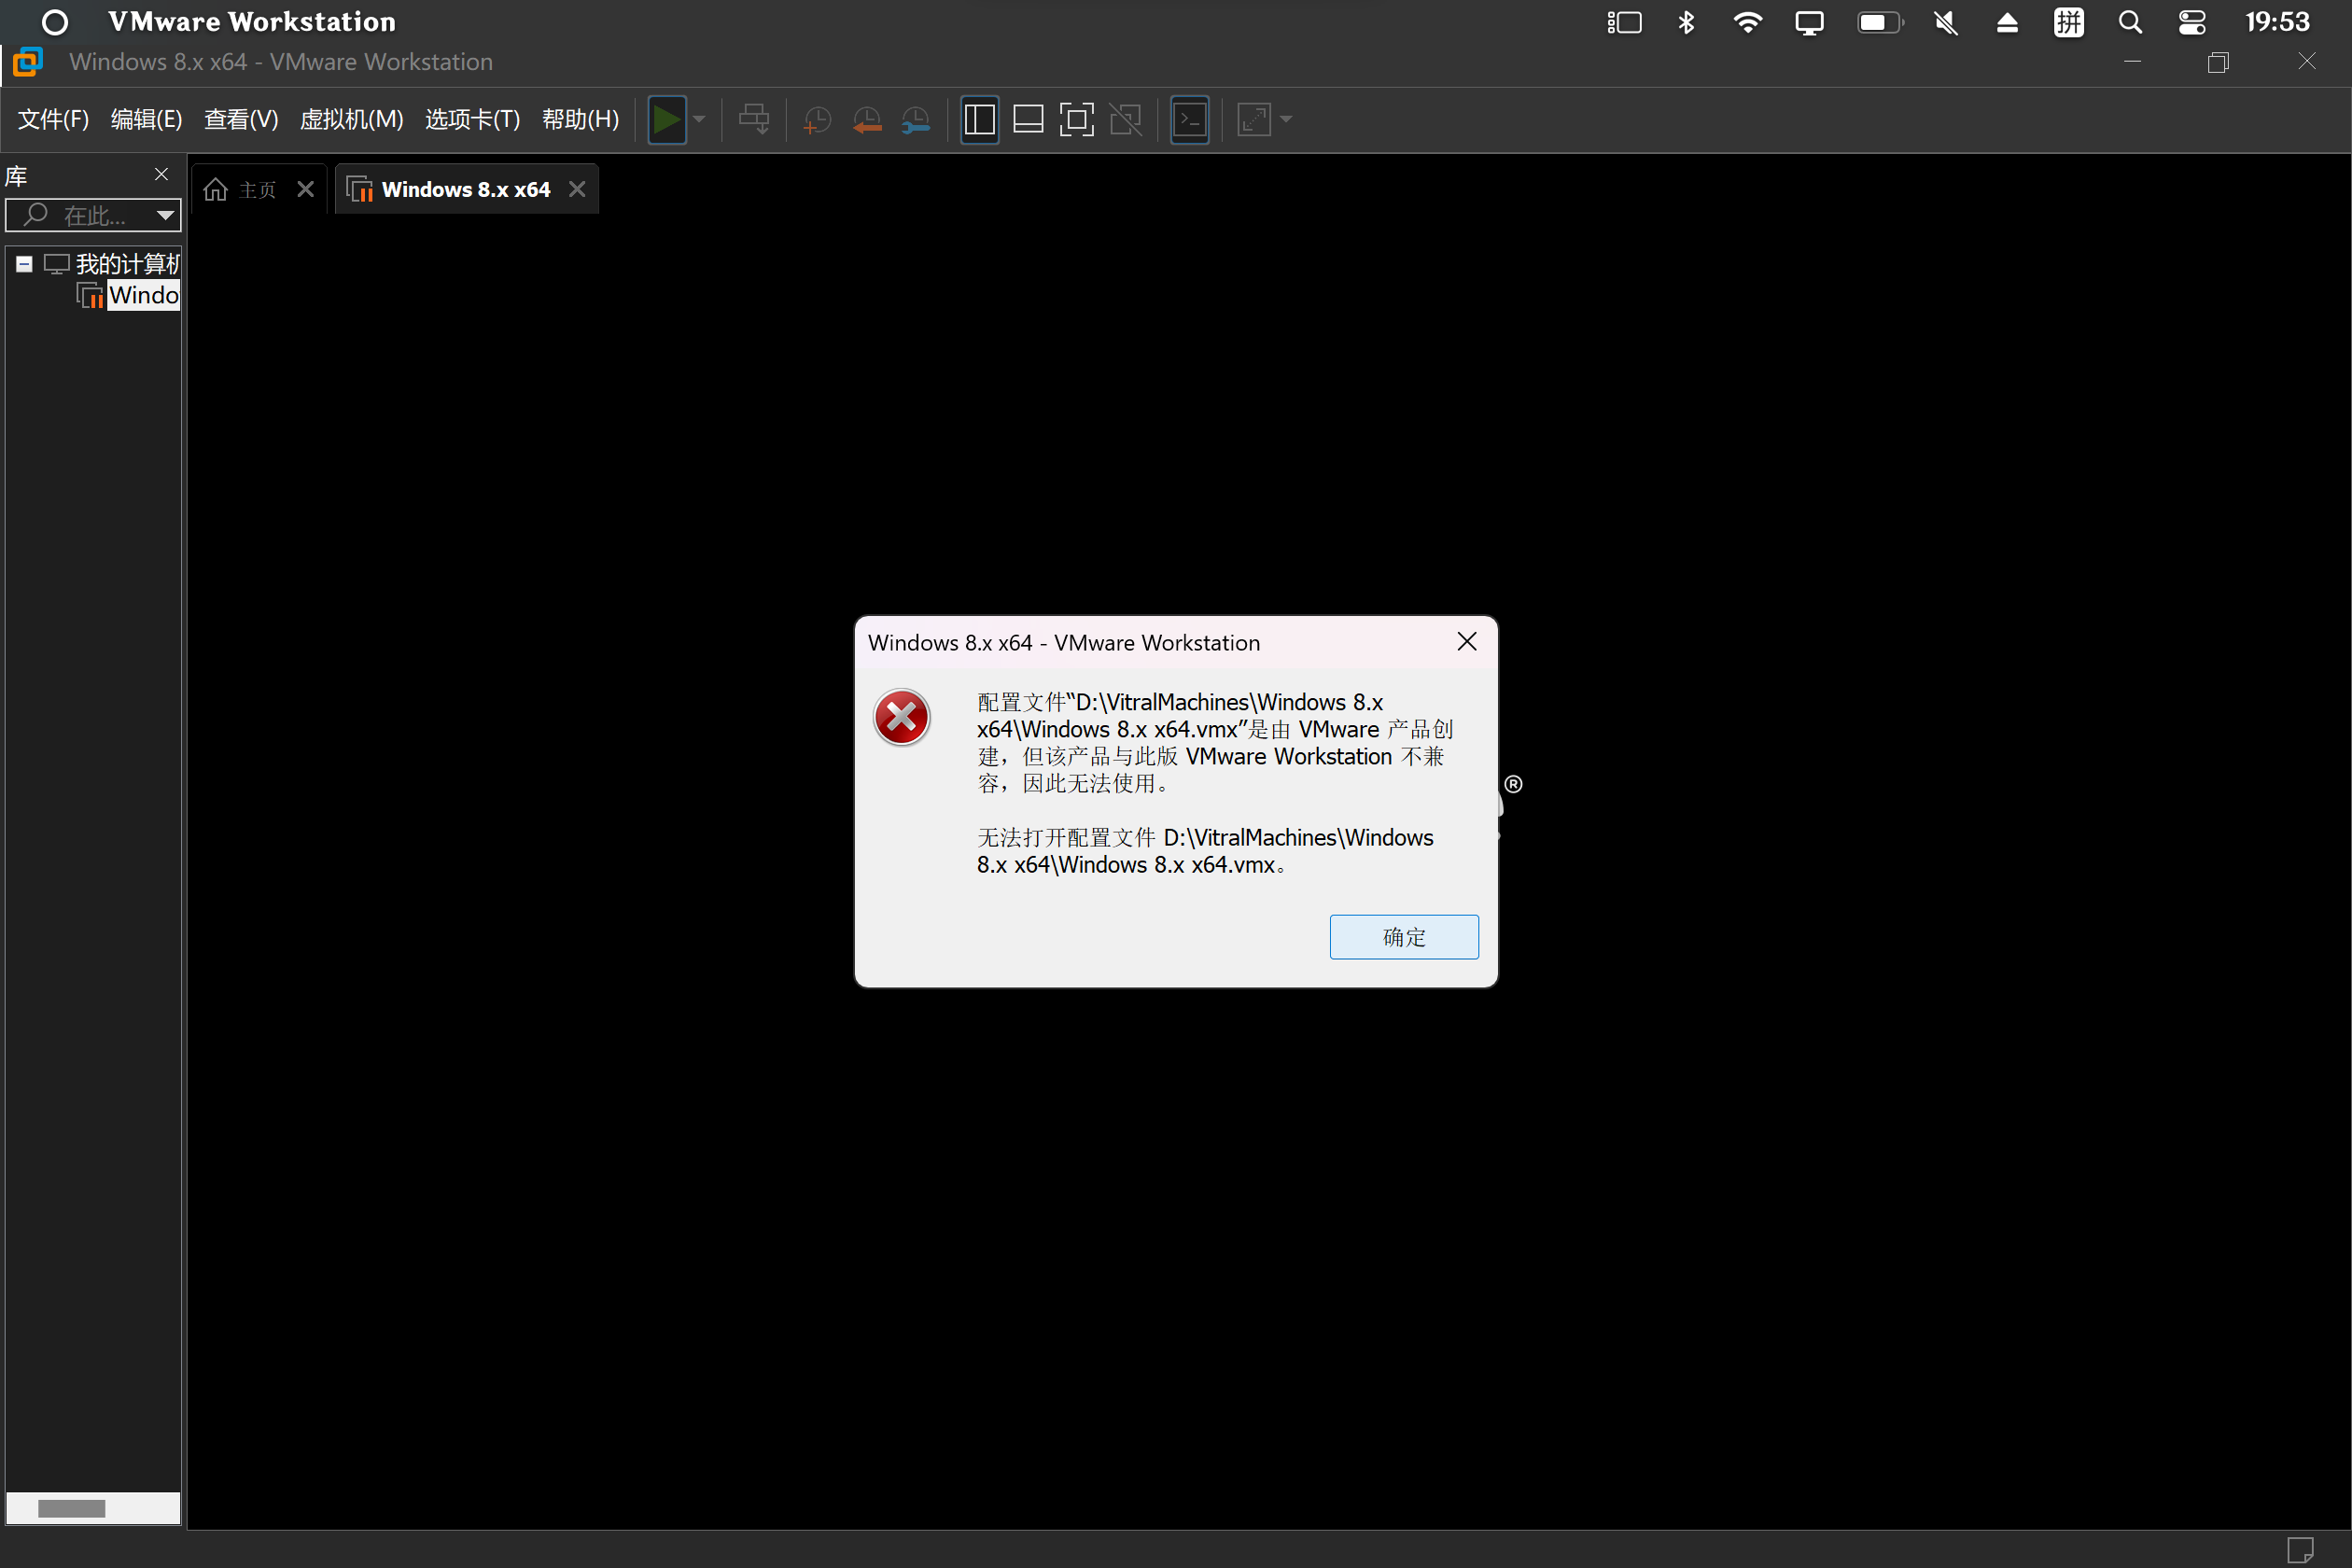Click the circle icon in menu bar

55,22
